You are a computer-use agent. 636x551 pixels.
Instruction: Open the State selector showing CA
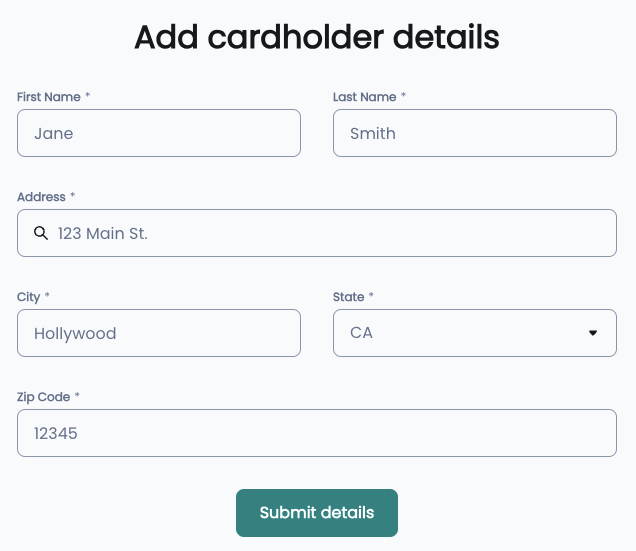460,333
